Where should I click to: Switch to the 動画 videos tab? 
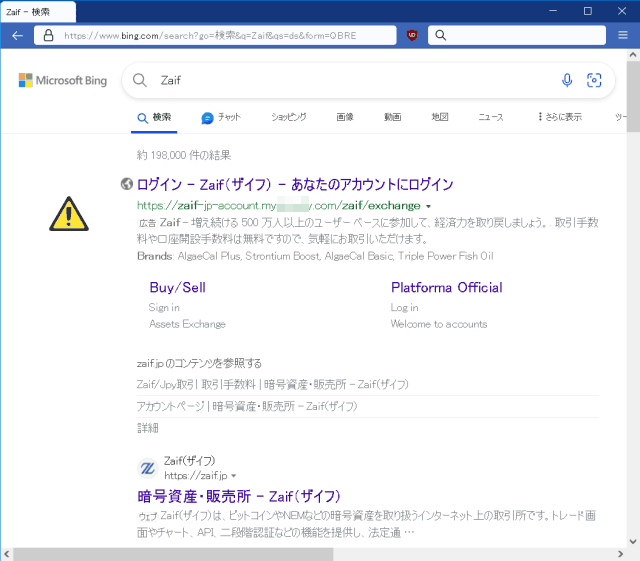[392, 117]
